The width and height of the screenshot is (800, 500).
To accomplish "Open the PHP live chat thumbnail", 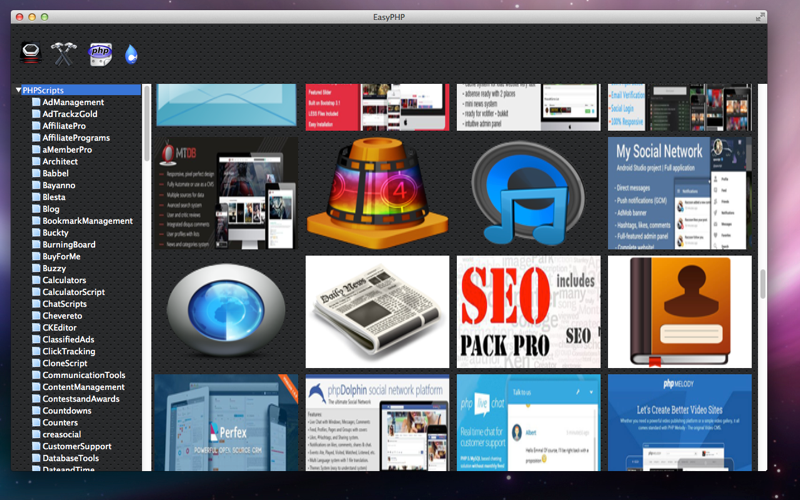I will [529, 422].
